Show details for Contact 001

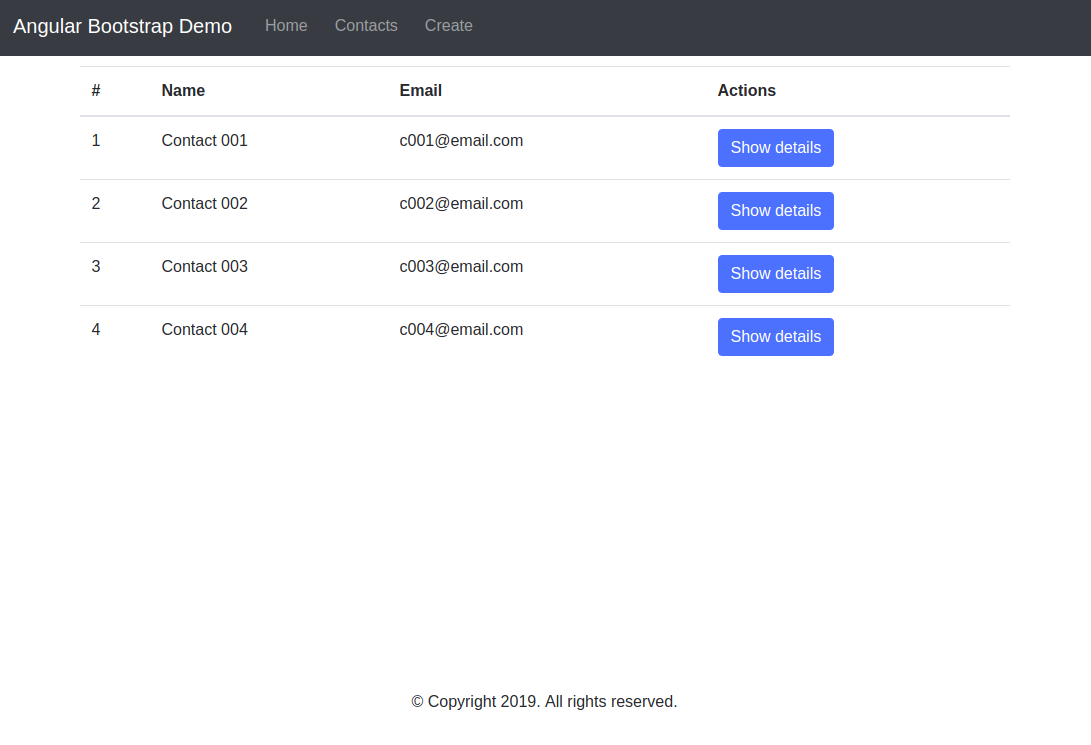tap(775, 147)
